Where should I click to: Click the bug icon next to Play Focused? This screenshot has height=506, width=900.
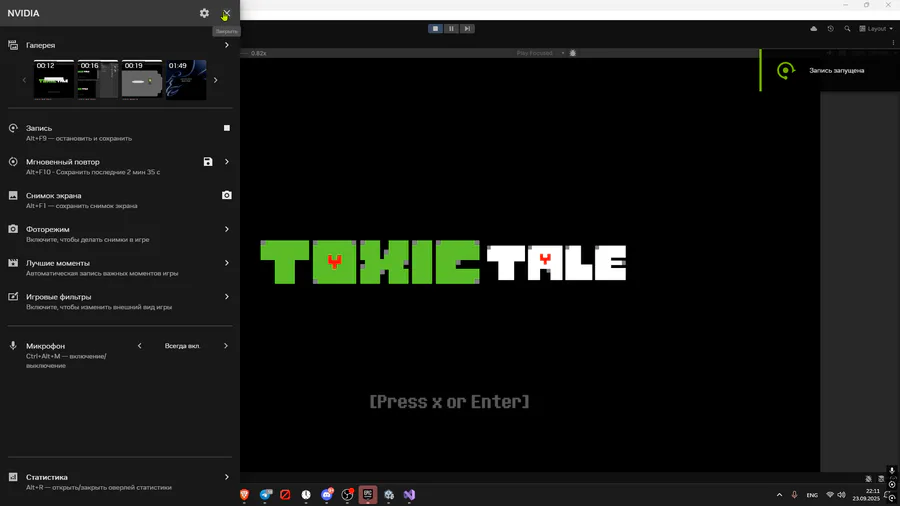(572, 53)
